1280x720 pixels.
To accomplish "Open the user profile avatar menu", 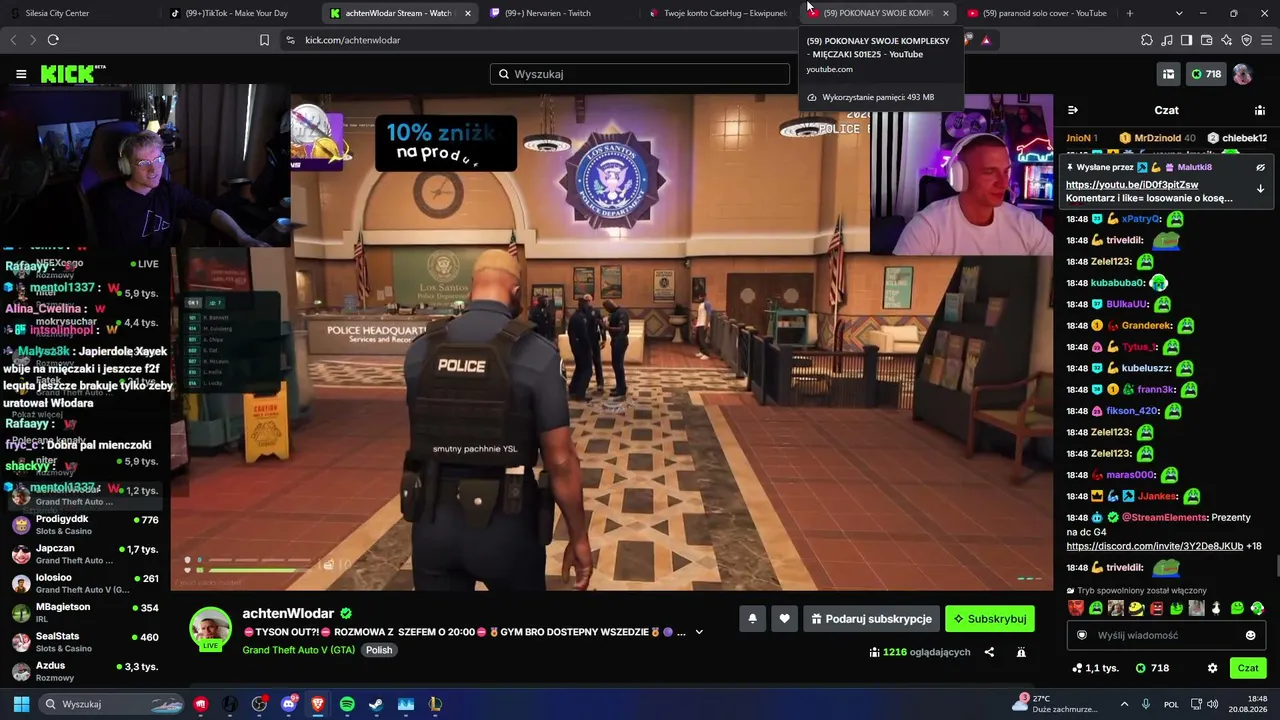I will tap(1242, 74).
